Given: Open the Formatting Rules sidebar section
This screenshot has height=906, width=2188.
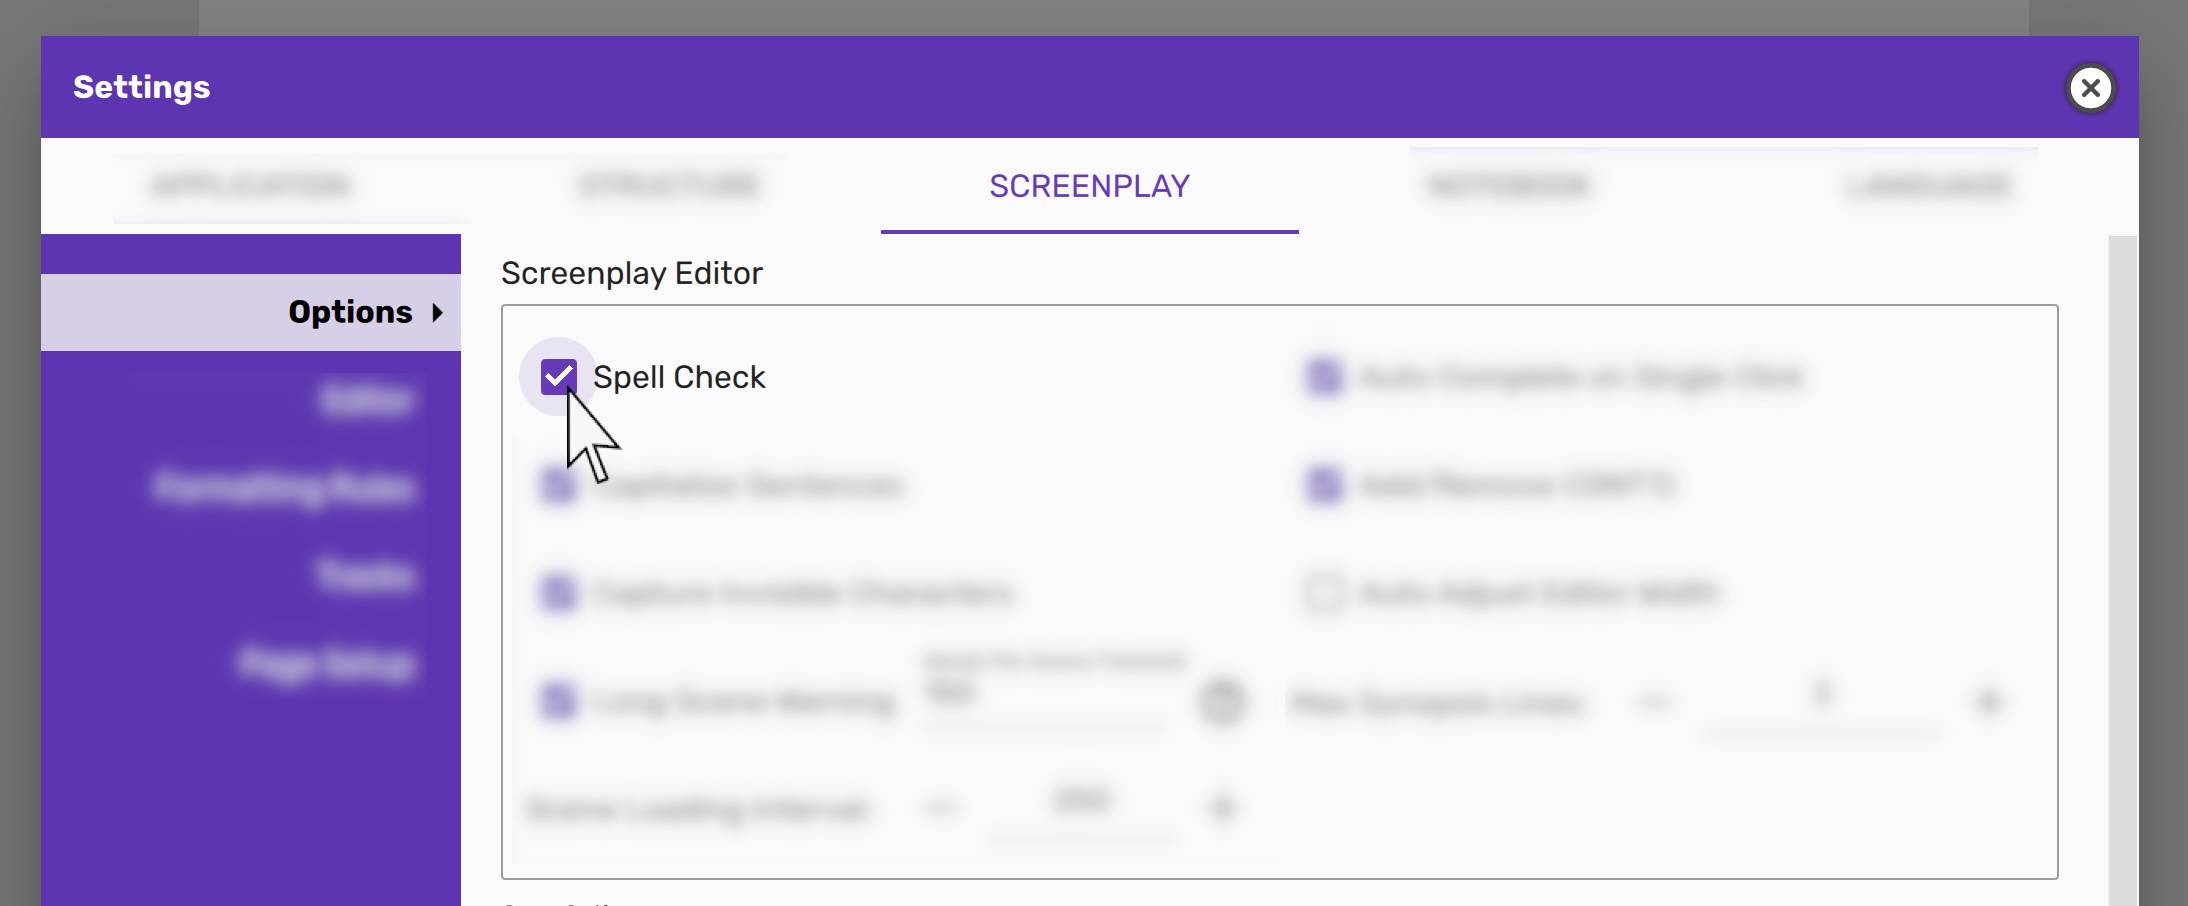Looking at the screenshot, I should click(x=284, y=488).
